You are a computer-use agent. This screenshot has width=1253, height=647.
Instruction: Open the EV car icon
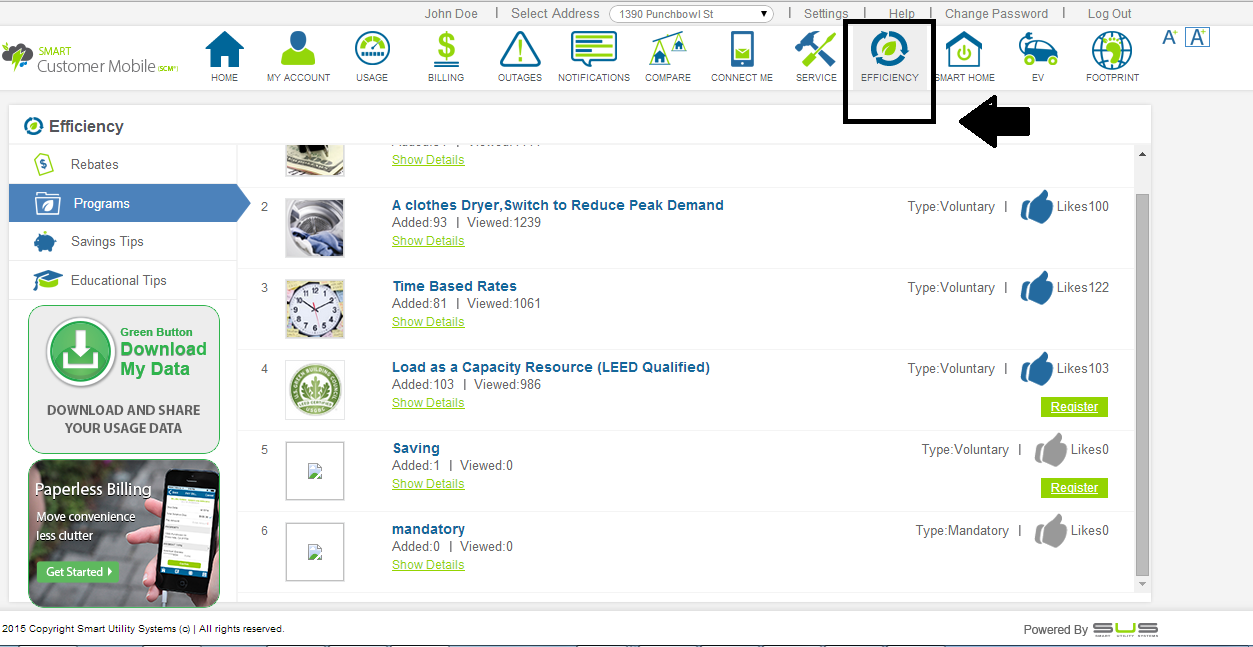[1037, 51]
